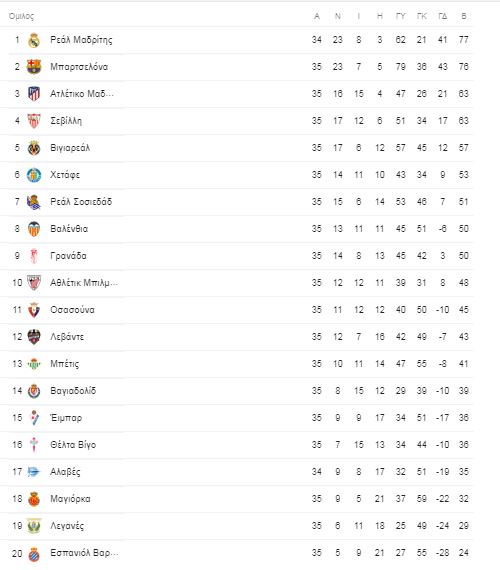Click the Ομιλος column header
The height and width of the screenshot is (570, 500).
(x=21, y=16)
